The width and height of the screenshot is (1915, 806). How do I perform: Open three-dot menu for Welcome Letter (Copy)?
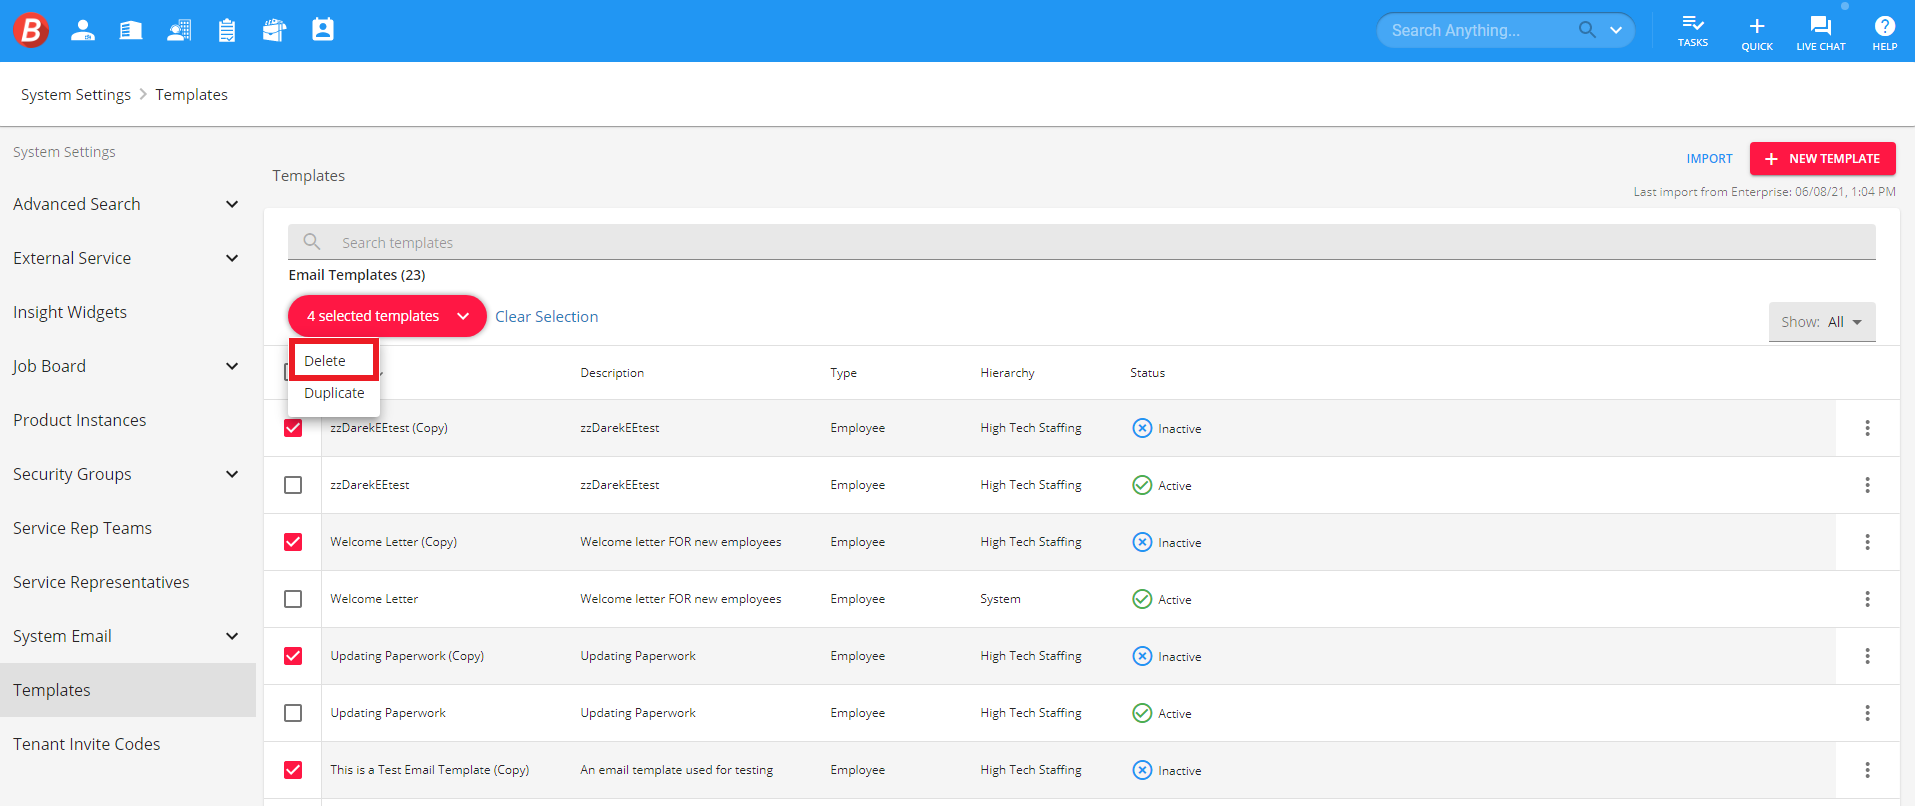(x=1867, y=542)
